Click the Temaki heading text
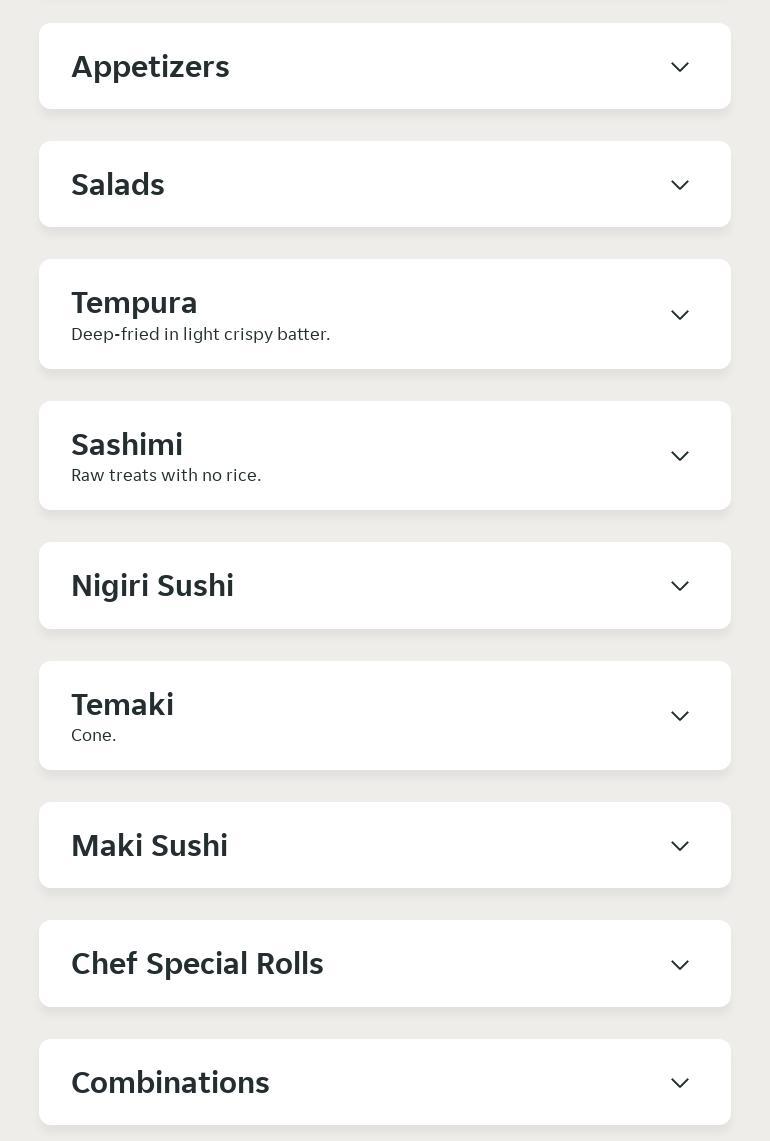The width and height of the screenshot is (770, 1141). 123,704
